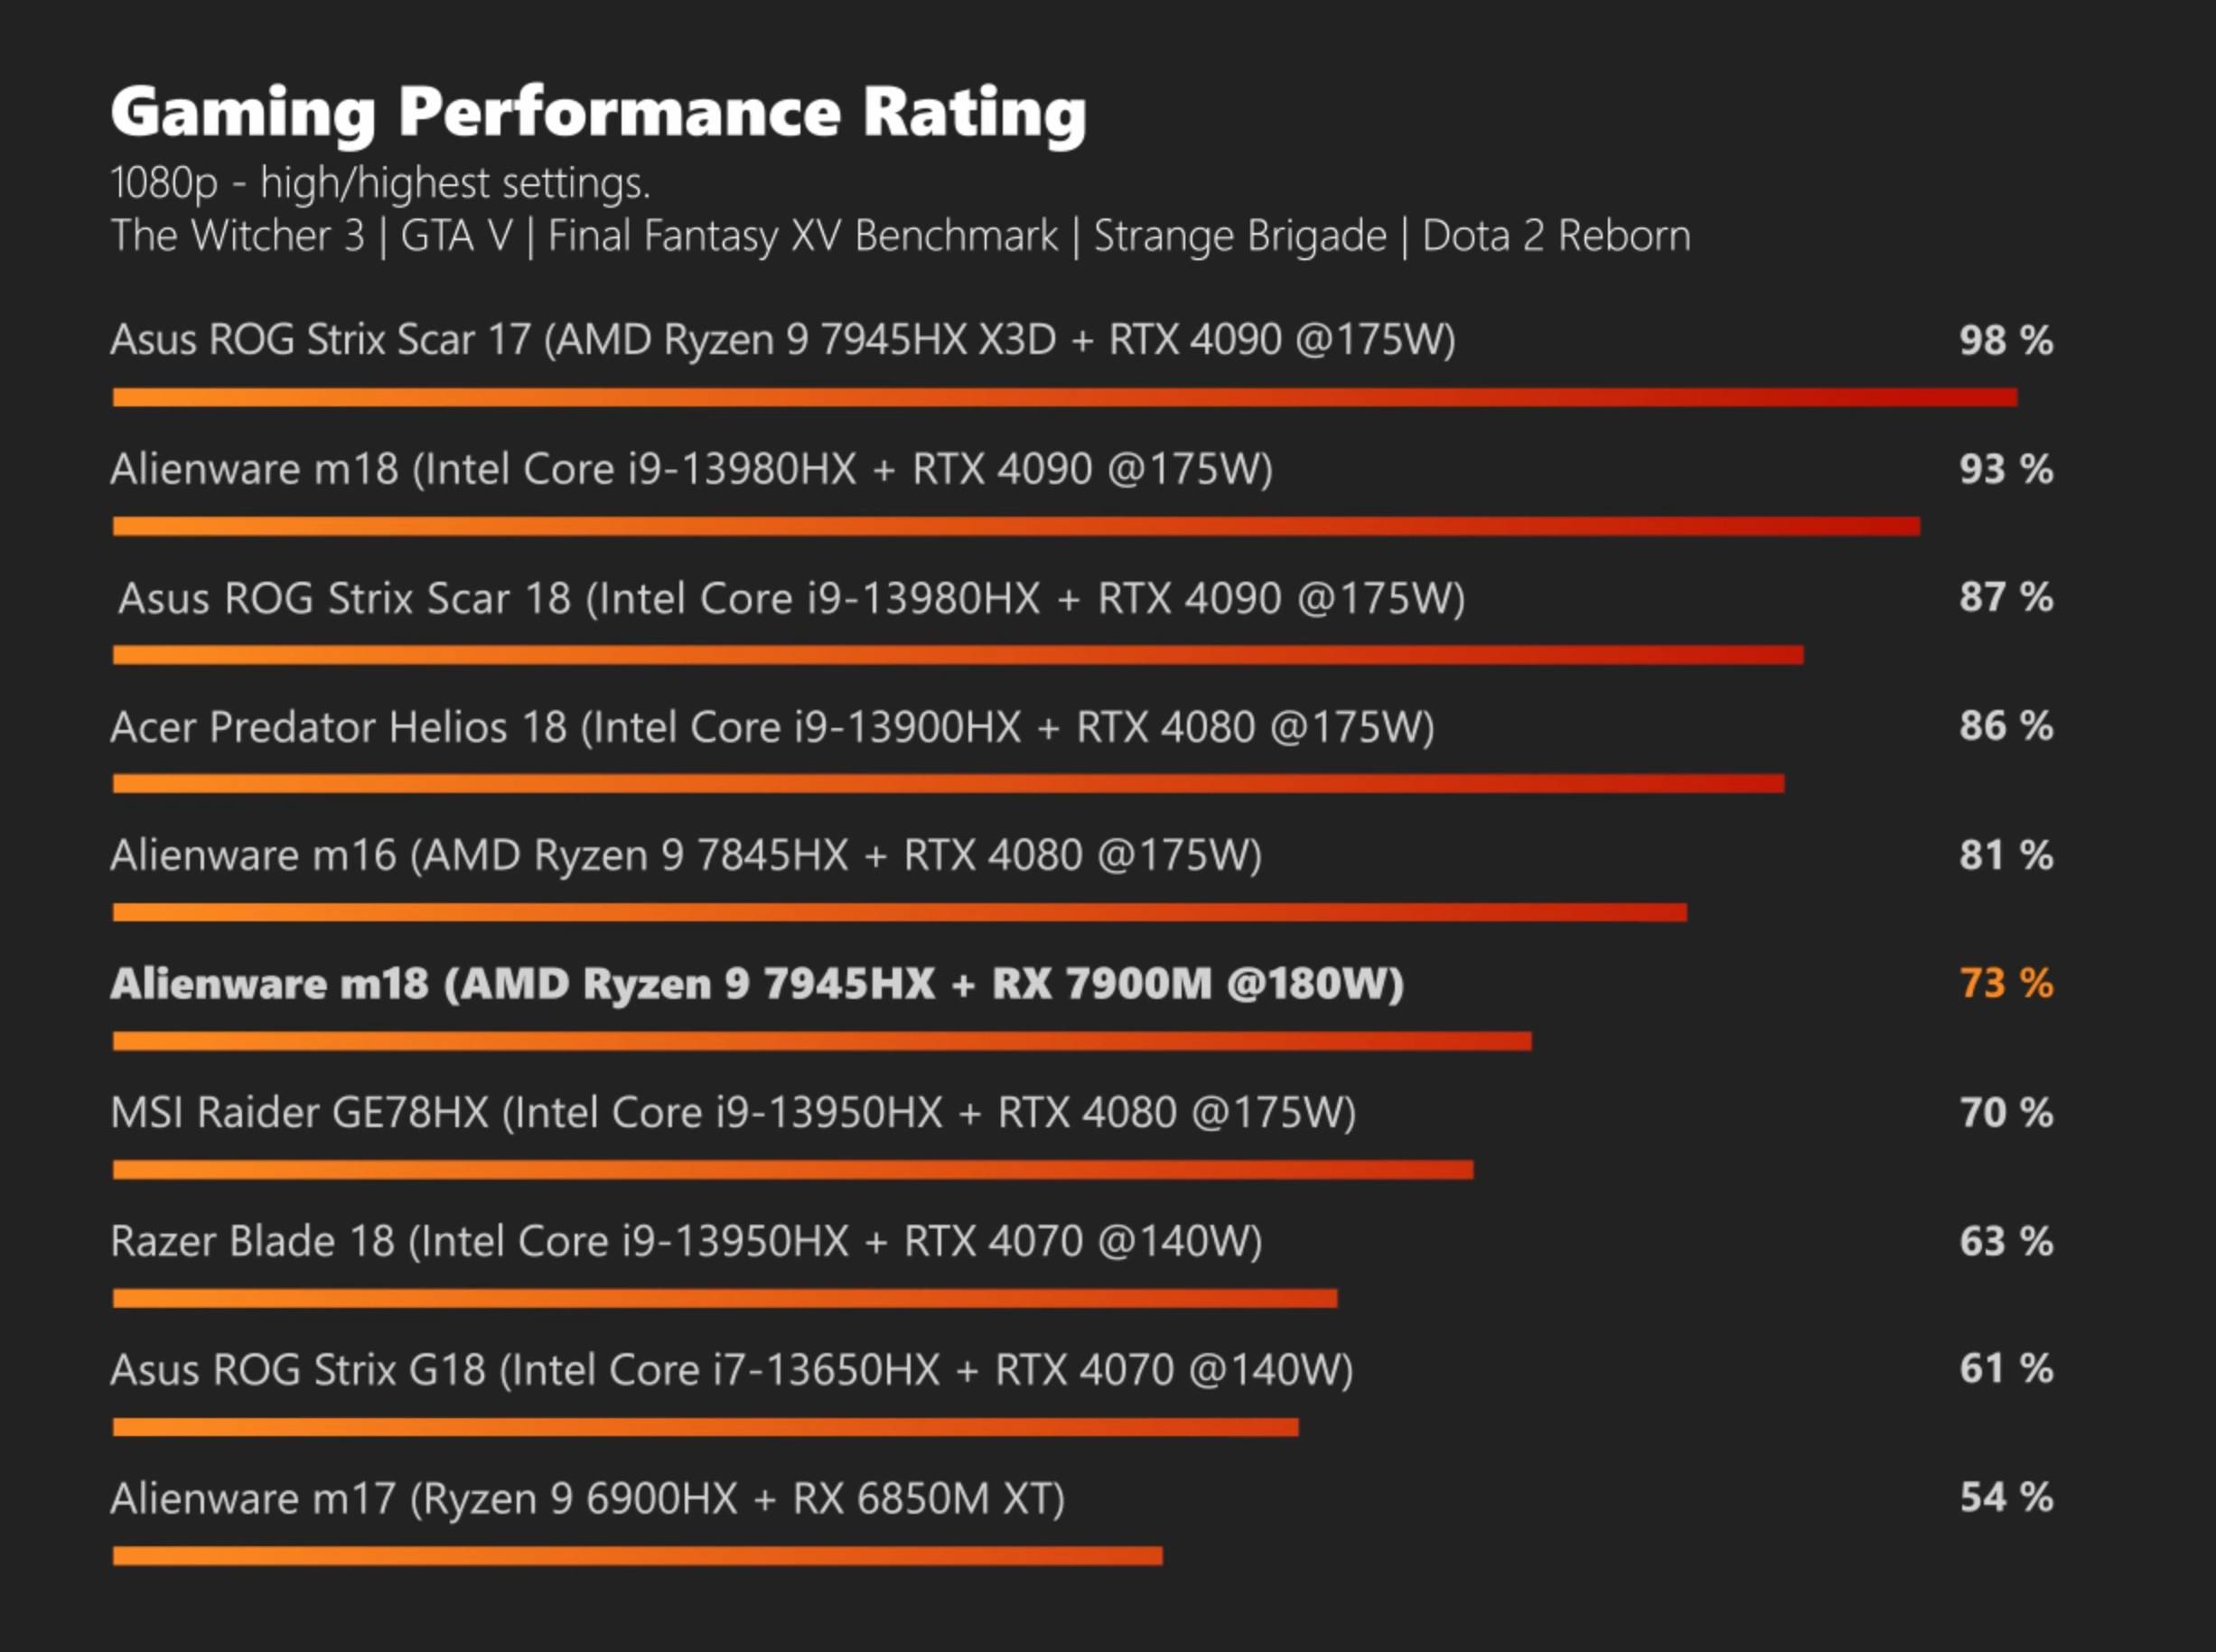The image size is (2216, 1652).
Task: Click the 98 % score value
Action: [2005, 340]
